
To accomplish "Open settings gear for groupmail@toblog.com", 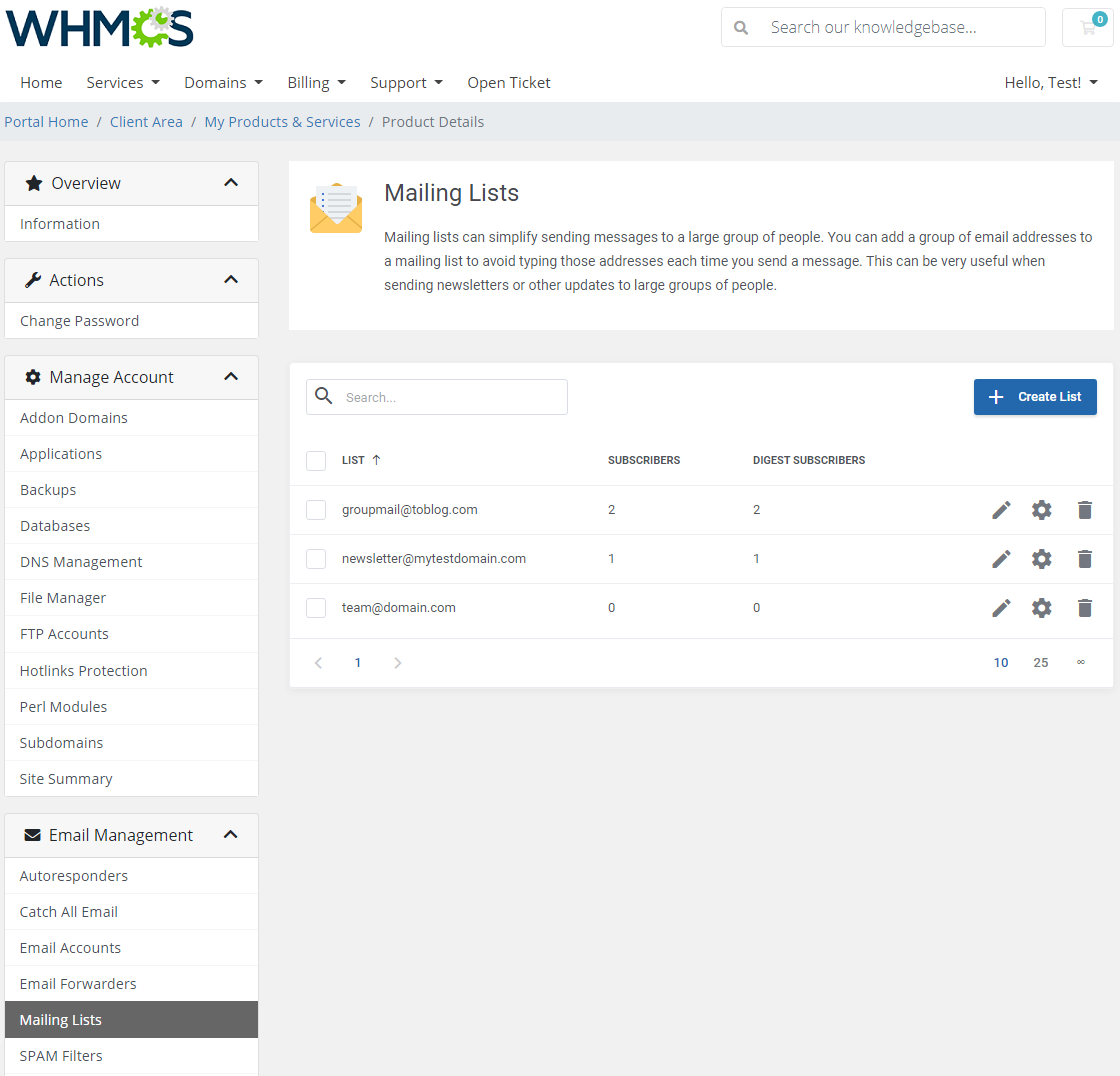I will [x=1041, y=510].
